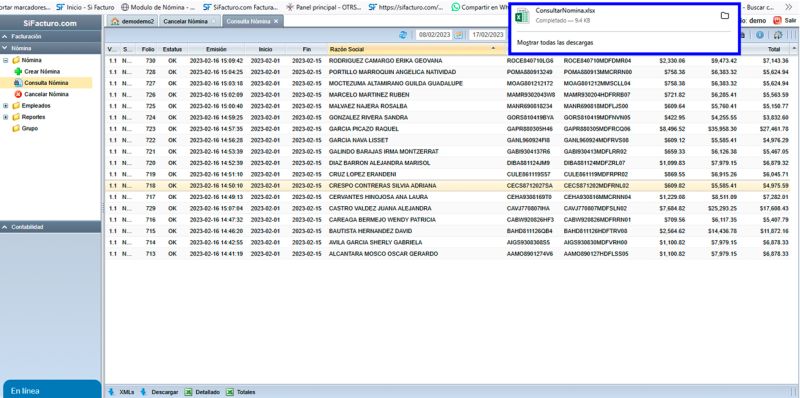Image resolution: width=800 pixels, height=398 pixels.
Task: Click the refresh icon left of the date fields
Action: coord(404,35)
